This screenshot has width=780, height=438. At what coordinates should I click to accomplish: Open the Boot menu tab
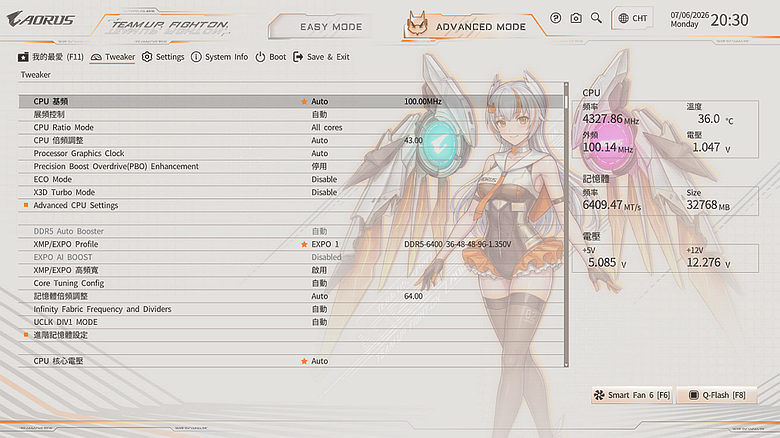coord(271,57)
